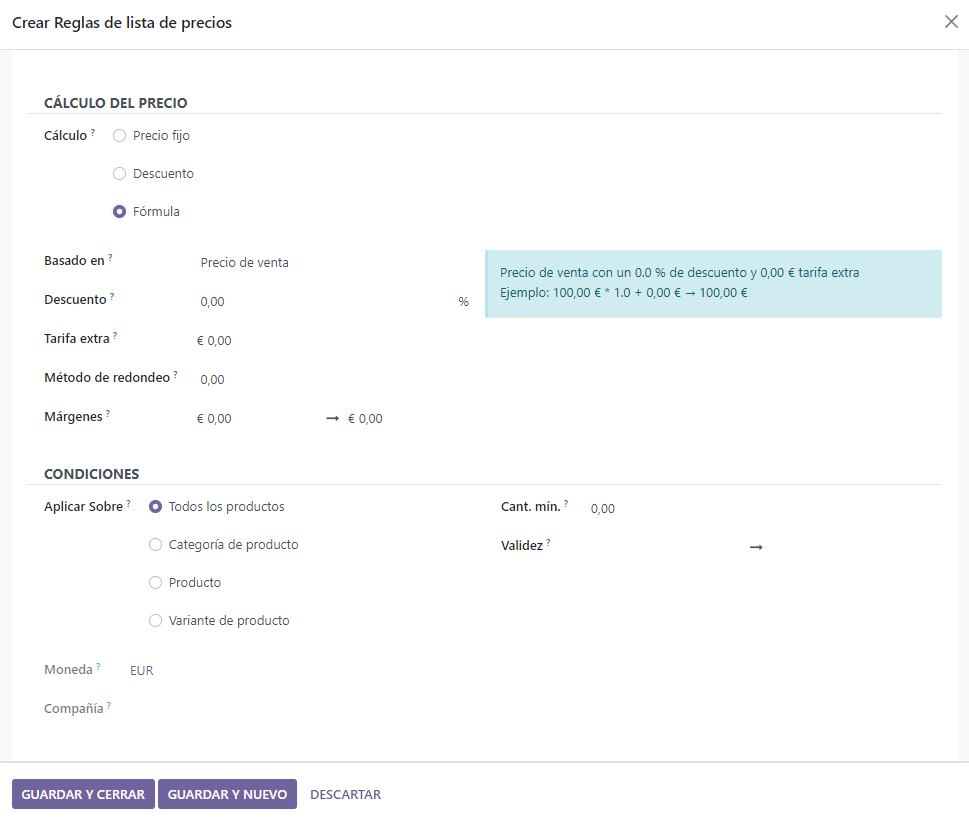
Task: Select Variante de producto radio button
Action: point(155,621)
